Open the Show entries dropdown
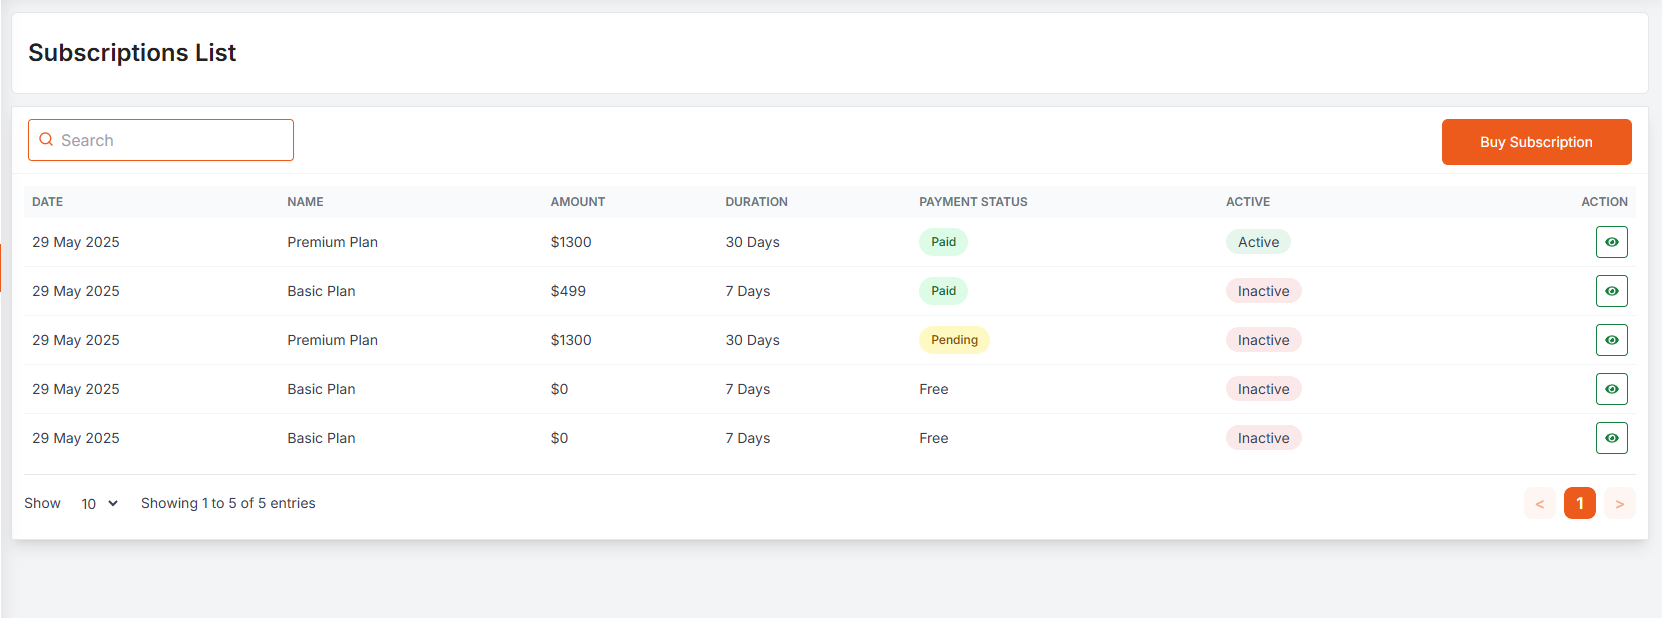Viewport: 1662px width, 618px height. 99,504
